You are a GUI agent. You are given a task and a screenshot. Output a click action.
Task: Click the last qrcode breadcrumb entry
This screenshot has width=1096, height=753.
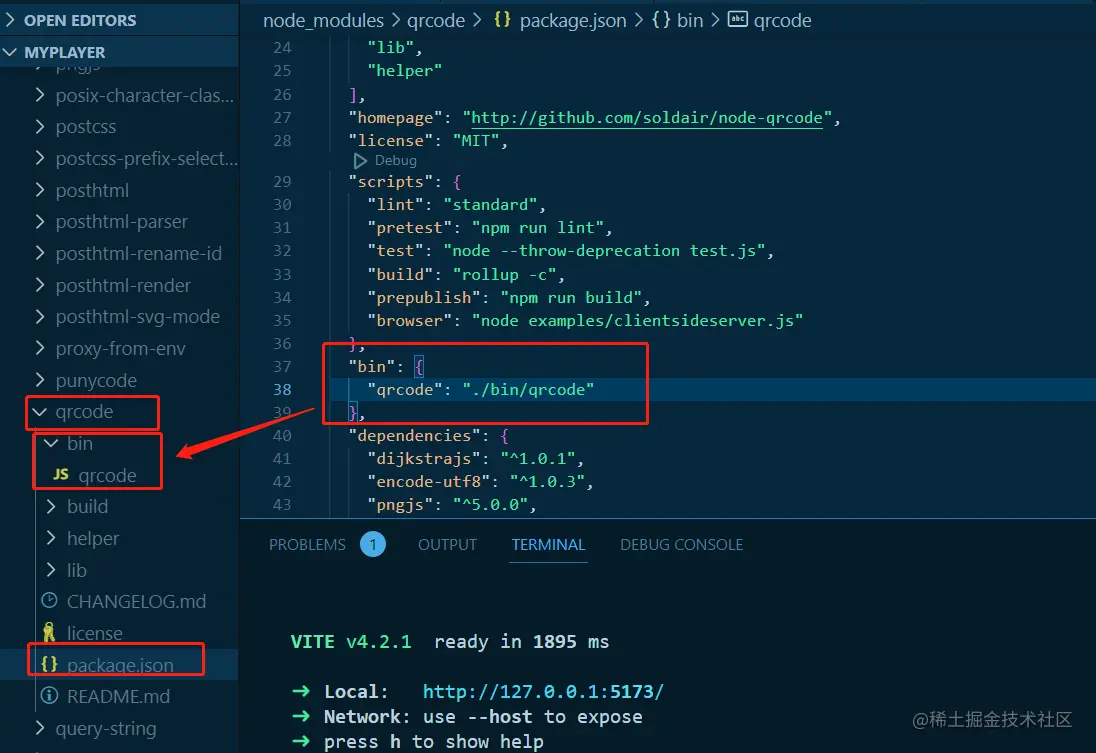pos(782,20)
